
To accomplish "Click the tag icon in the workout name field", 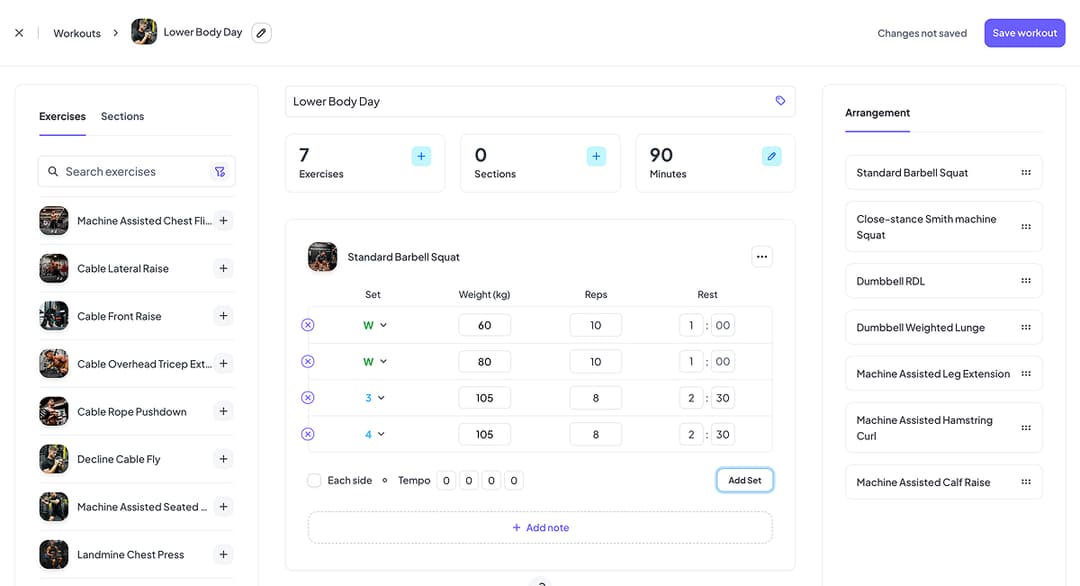I will tap(781, 100).
